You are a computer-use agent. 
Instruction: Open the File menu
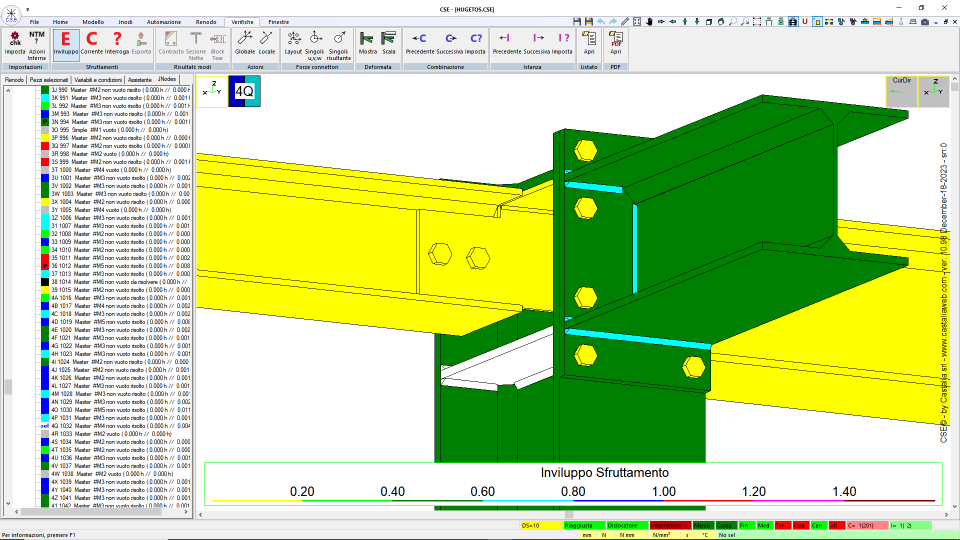click(34, 22)
